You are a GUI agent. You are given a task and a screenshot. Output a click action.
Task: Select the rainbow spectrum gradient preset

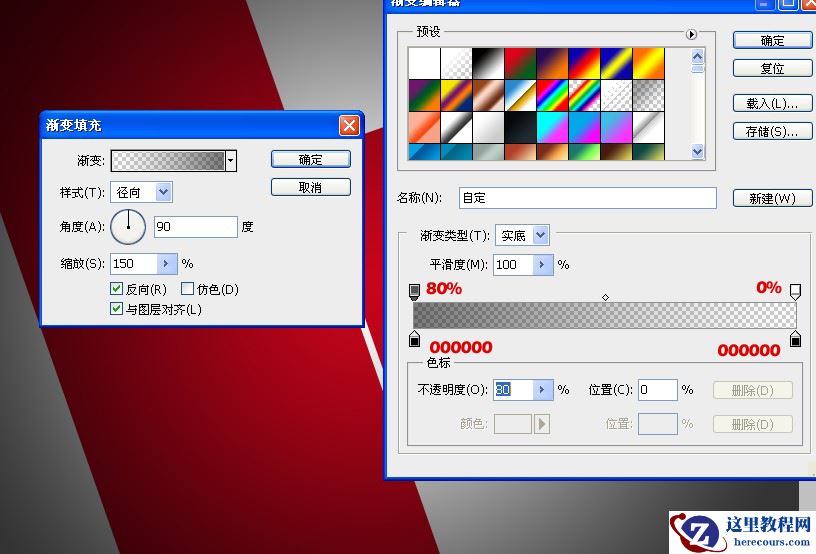tap(552, 95)
